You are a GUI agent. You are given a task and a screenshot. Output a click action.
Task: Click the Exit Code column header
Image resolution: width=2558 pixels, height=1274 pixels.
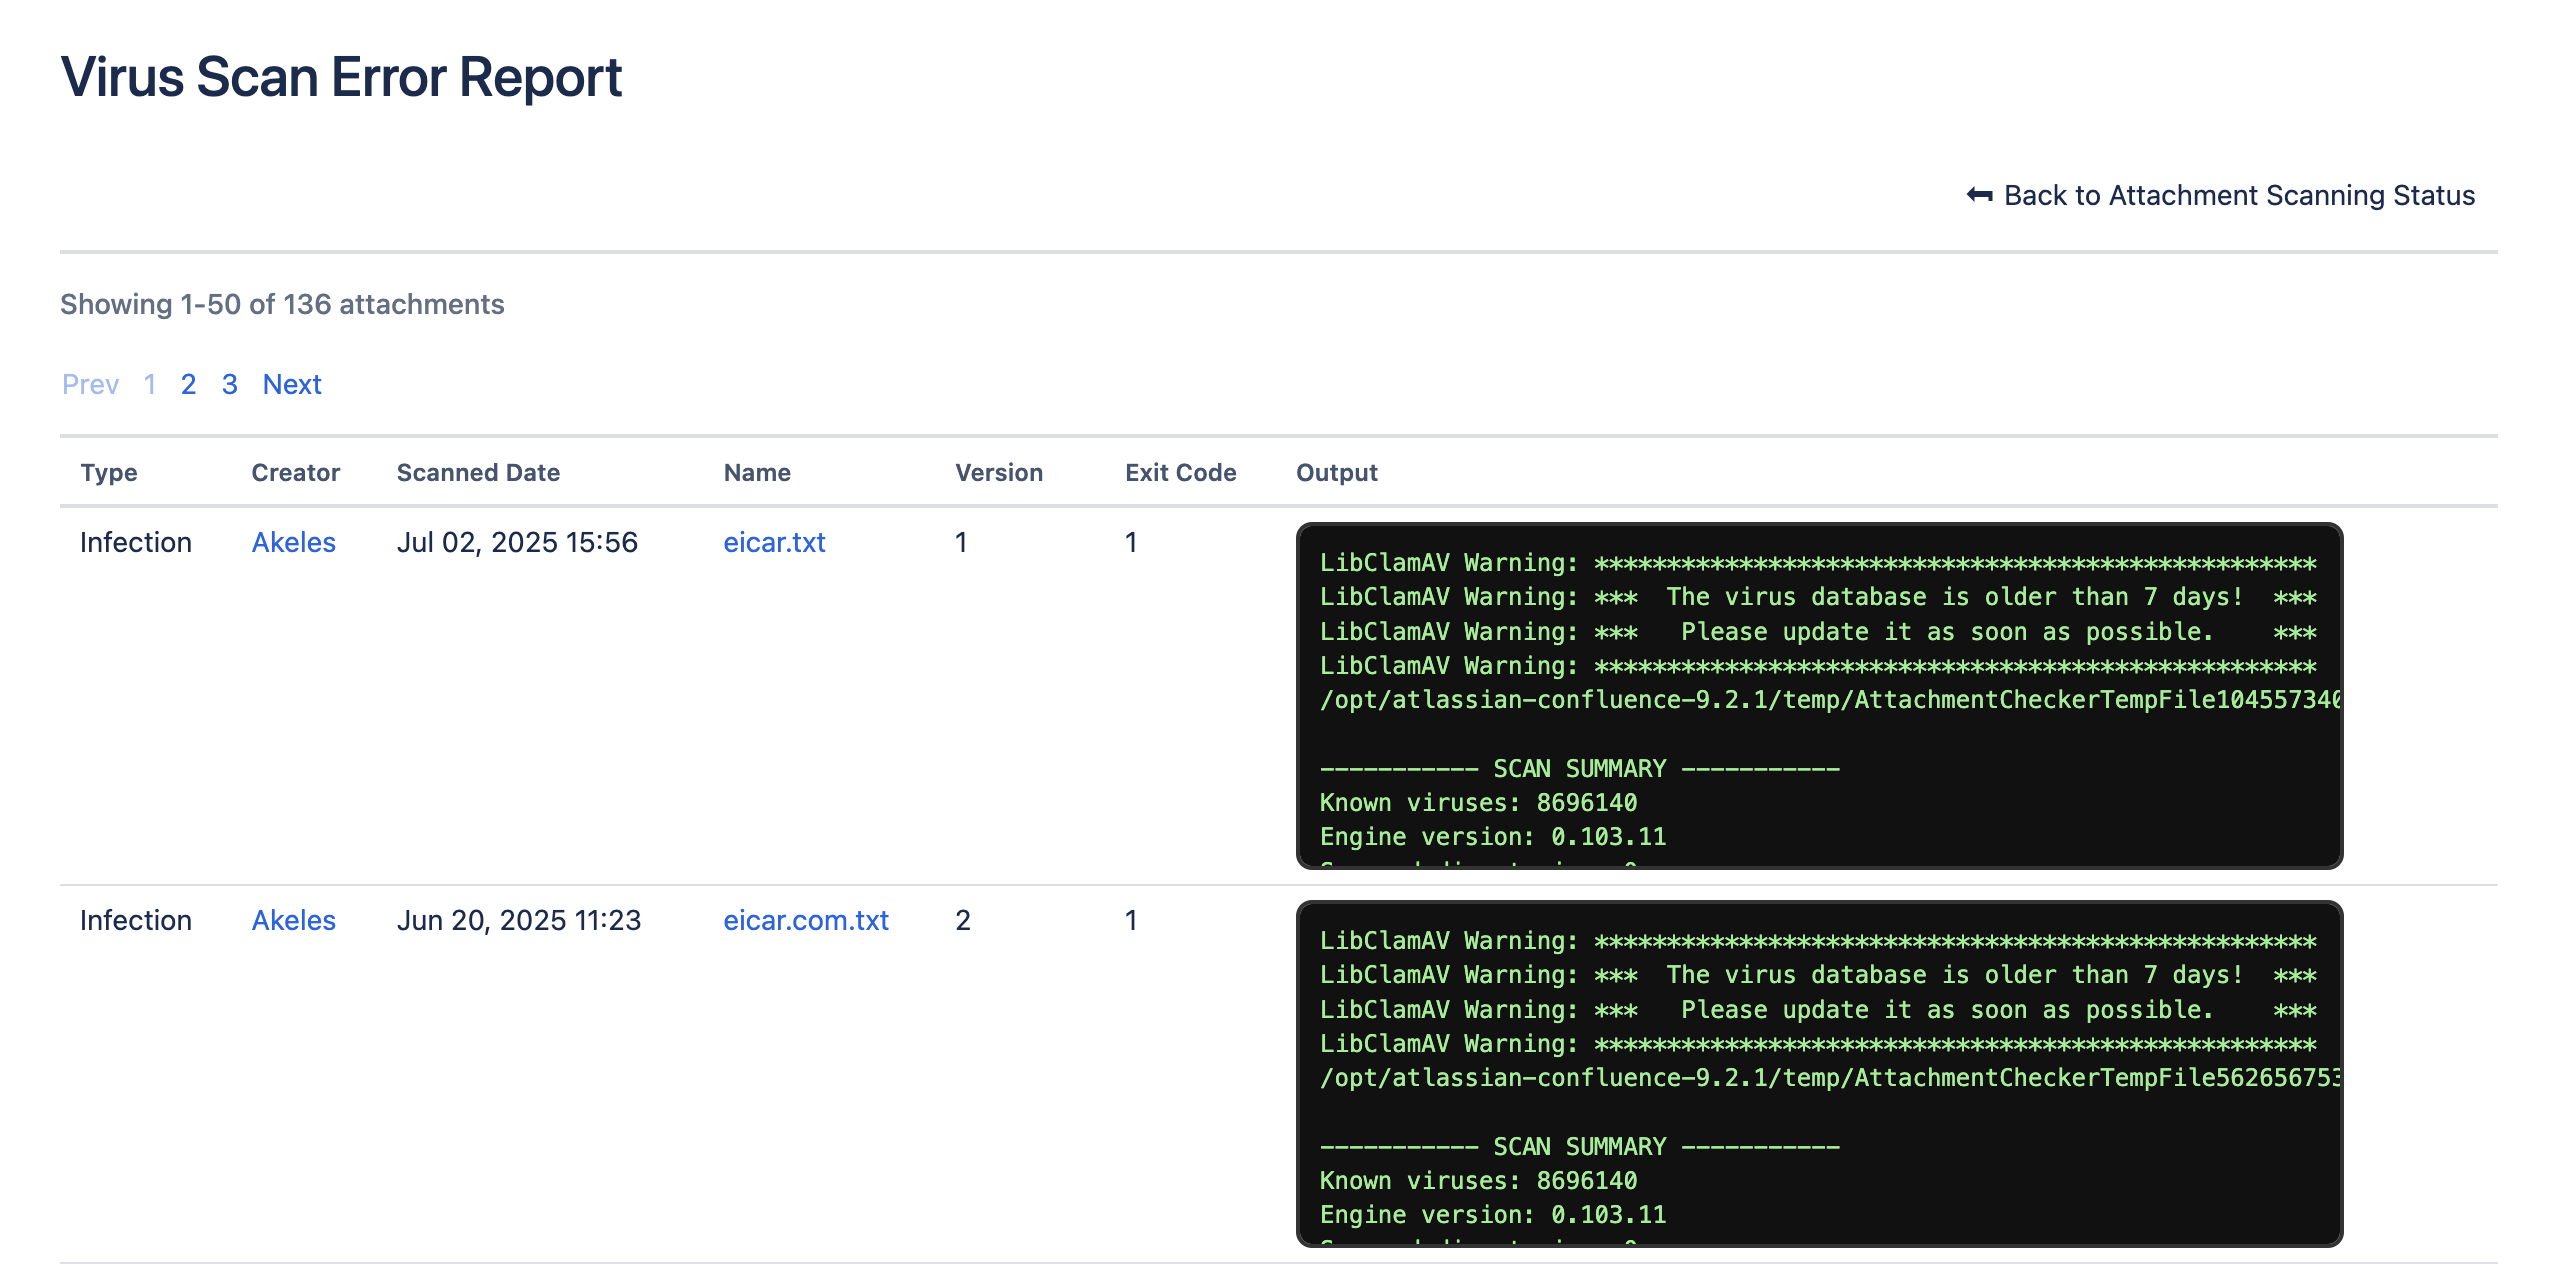point(1180,472)
